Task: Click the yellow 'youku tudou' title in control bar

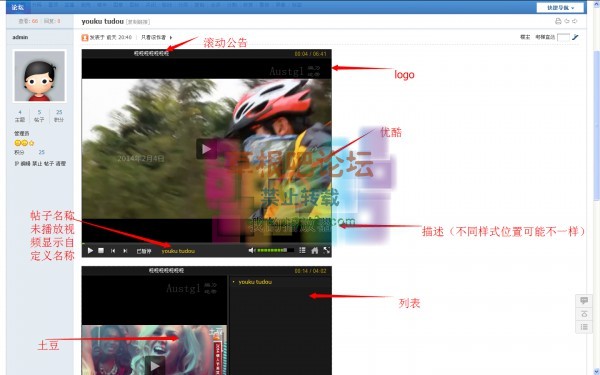Action: [178, 251]
